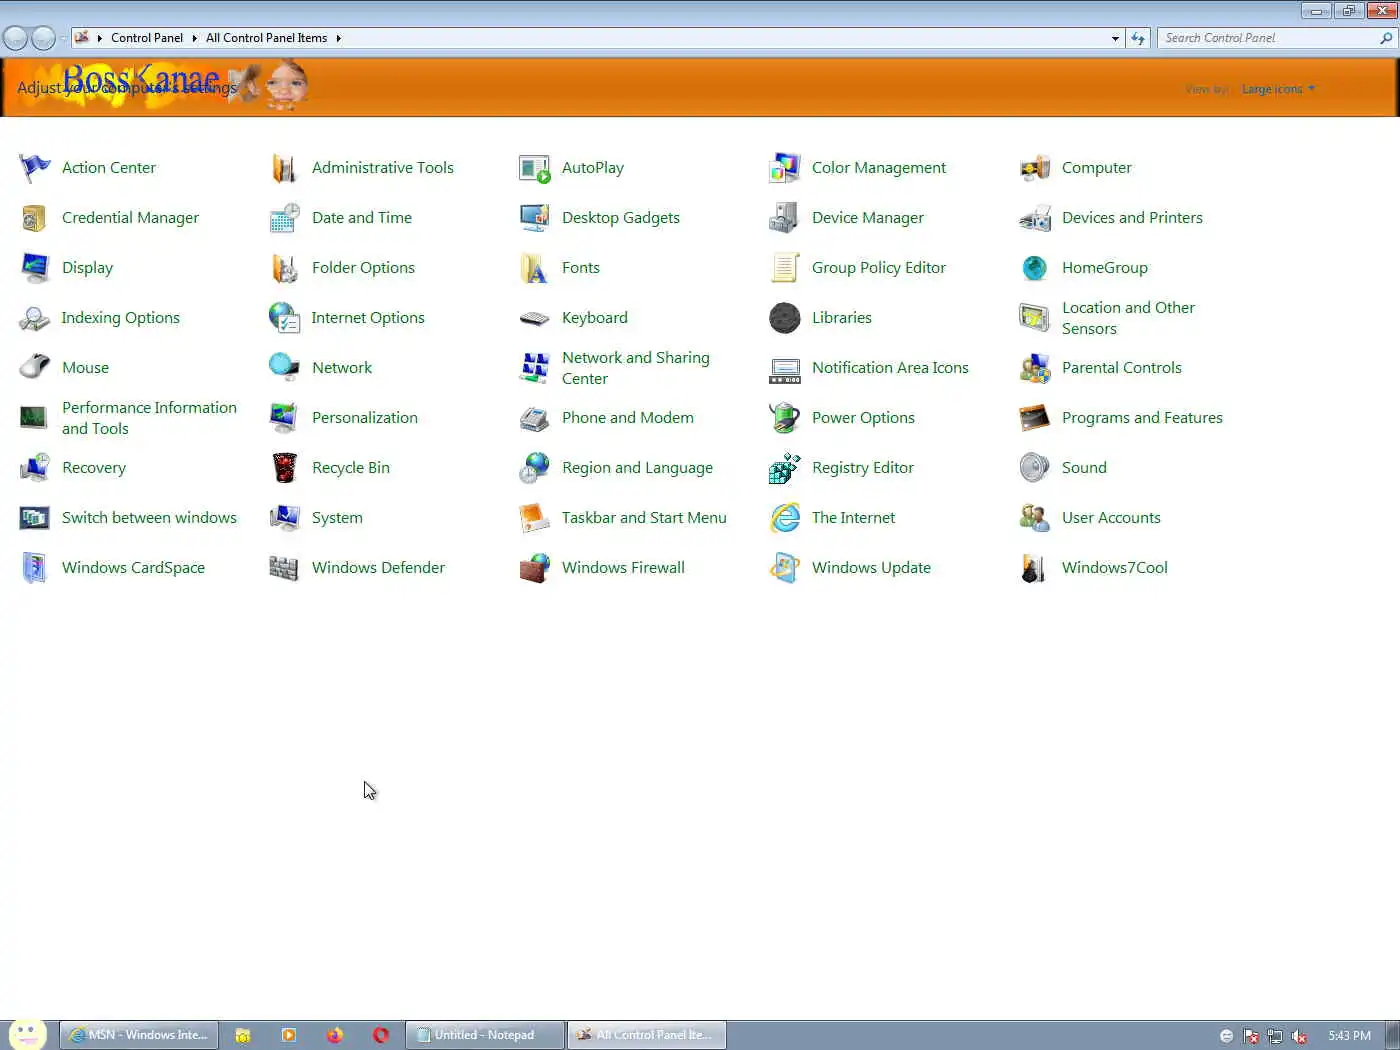
Task: Open the Registry Editor cubes icon
Action: 784,468
